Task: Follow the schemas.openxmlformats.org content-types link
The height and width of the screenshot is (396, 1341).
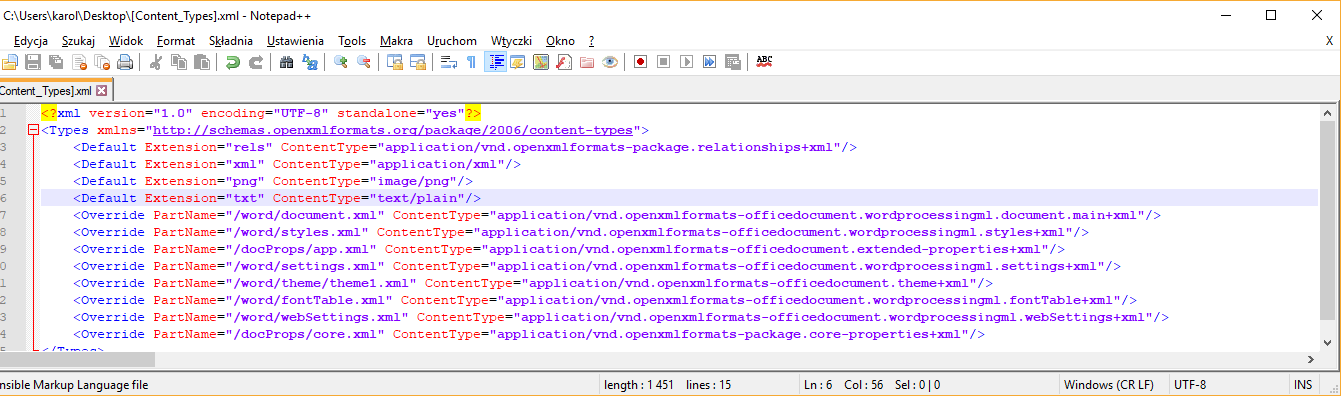Action: point(392,130)
